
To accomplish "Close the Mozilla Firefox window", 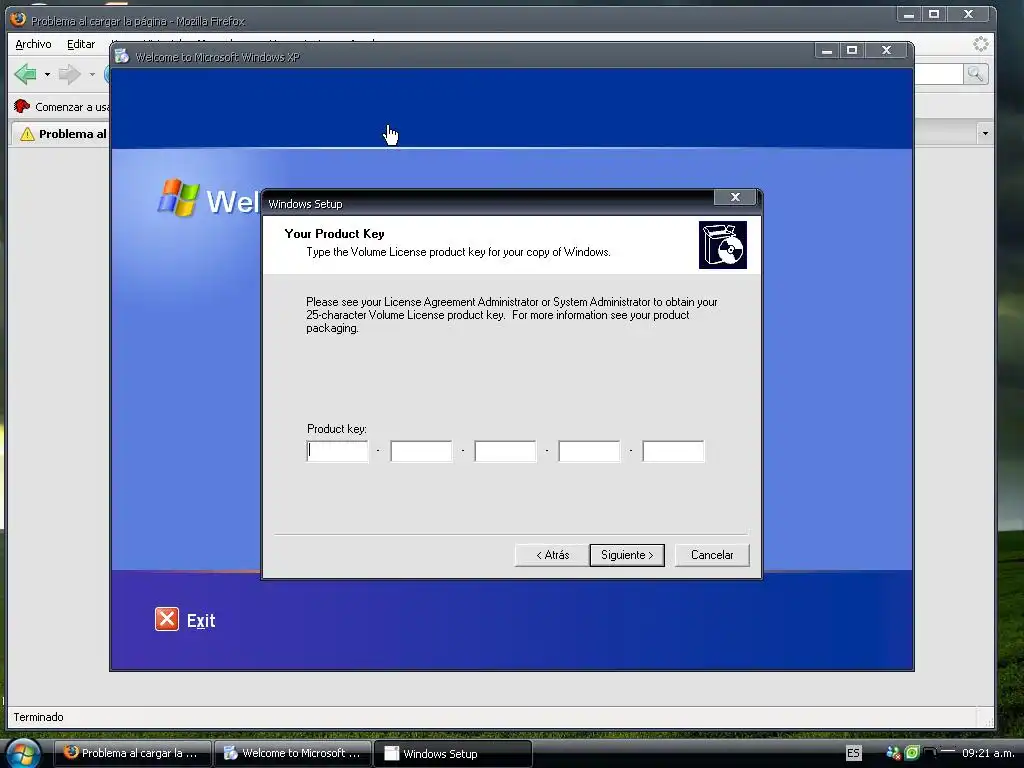I will pyautogui.click(x=968, y=14).
